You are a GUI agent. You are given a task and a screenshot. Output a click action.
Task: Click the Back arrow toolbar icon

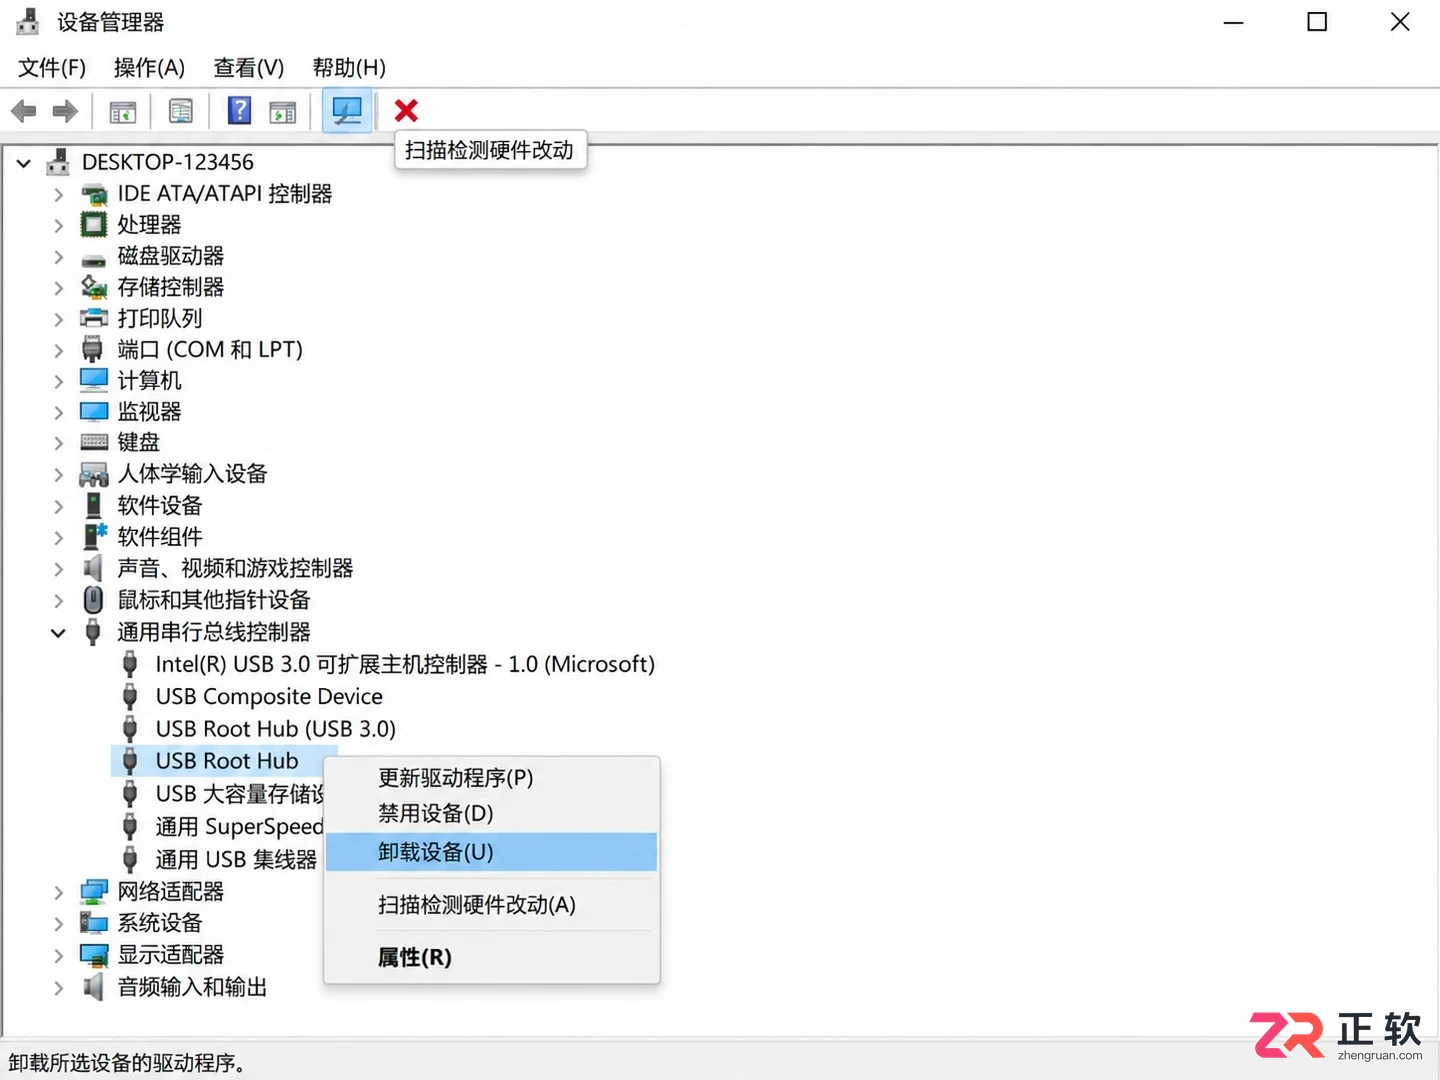24,111
